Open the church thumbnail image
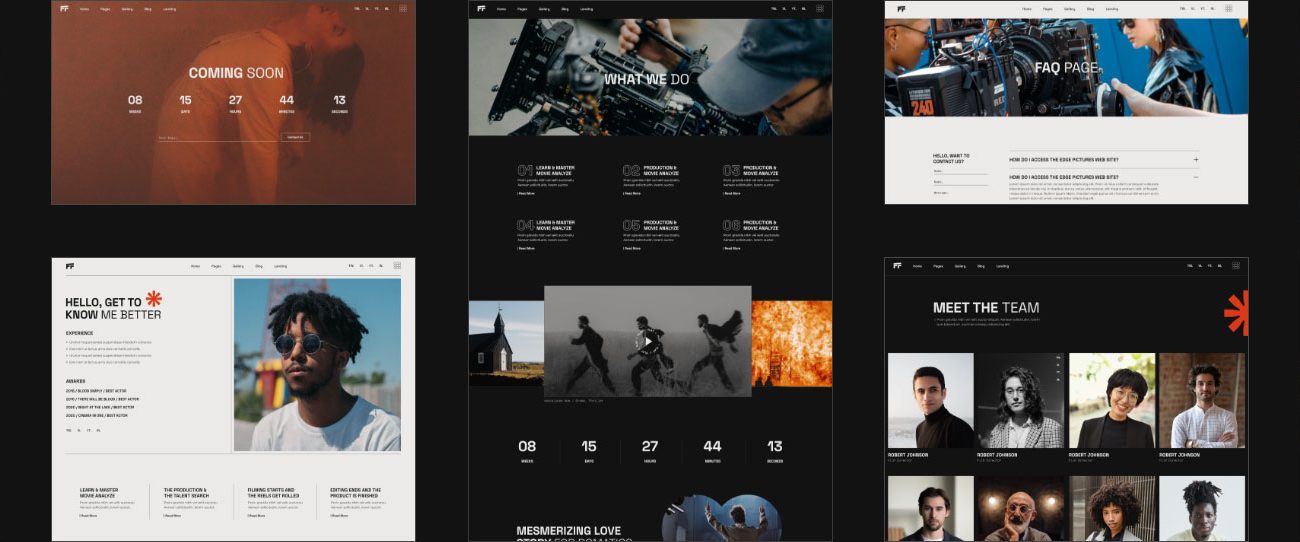Screen dimensions: 1300x542 (x=506, y=343)
